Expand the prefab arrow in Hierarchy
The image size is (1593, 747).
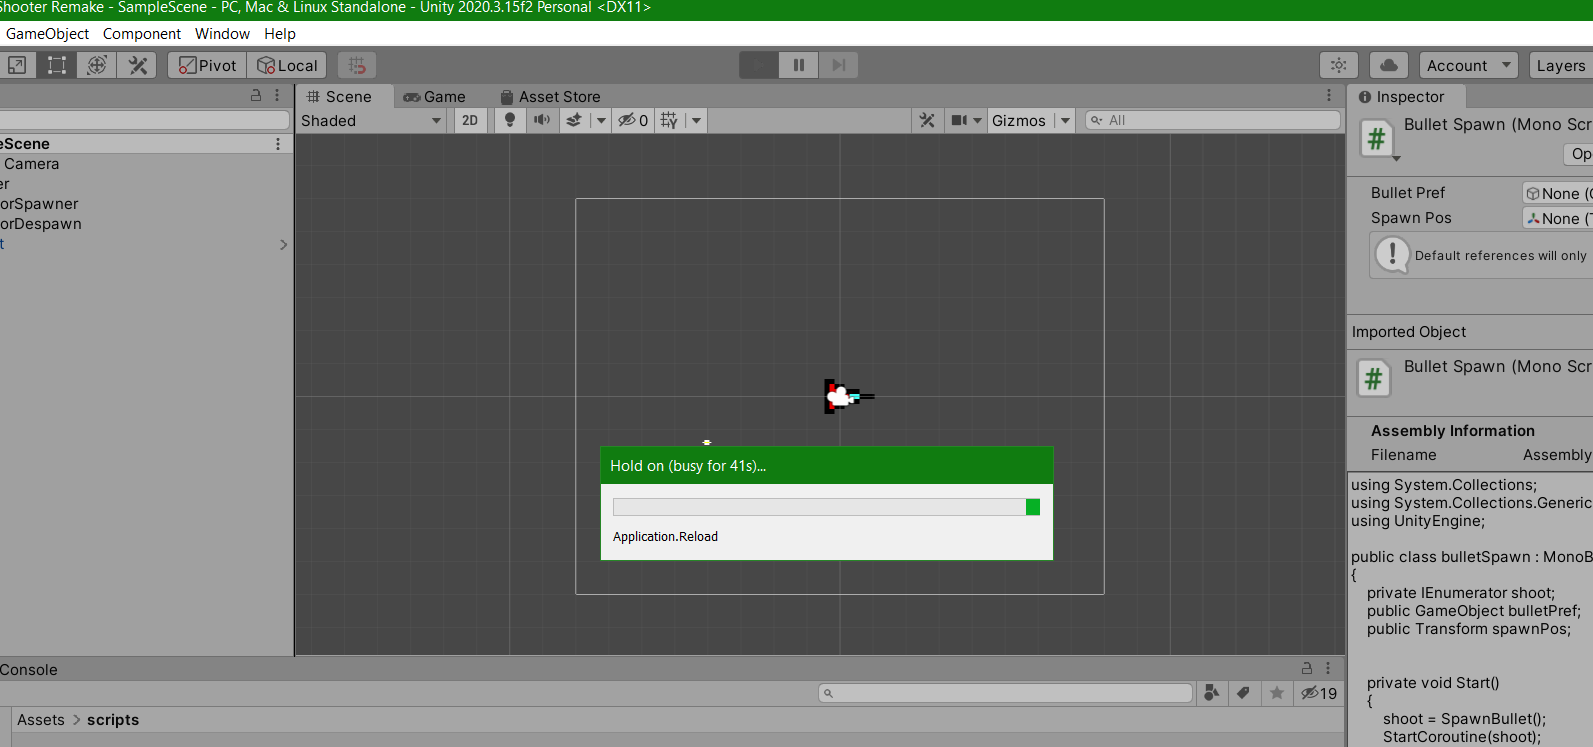click(x=283, y=244)
